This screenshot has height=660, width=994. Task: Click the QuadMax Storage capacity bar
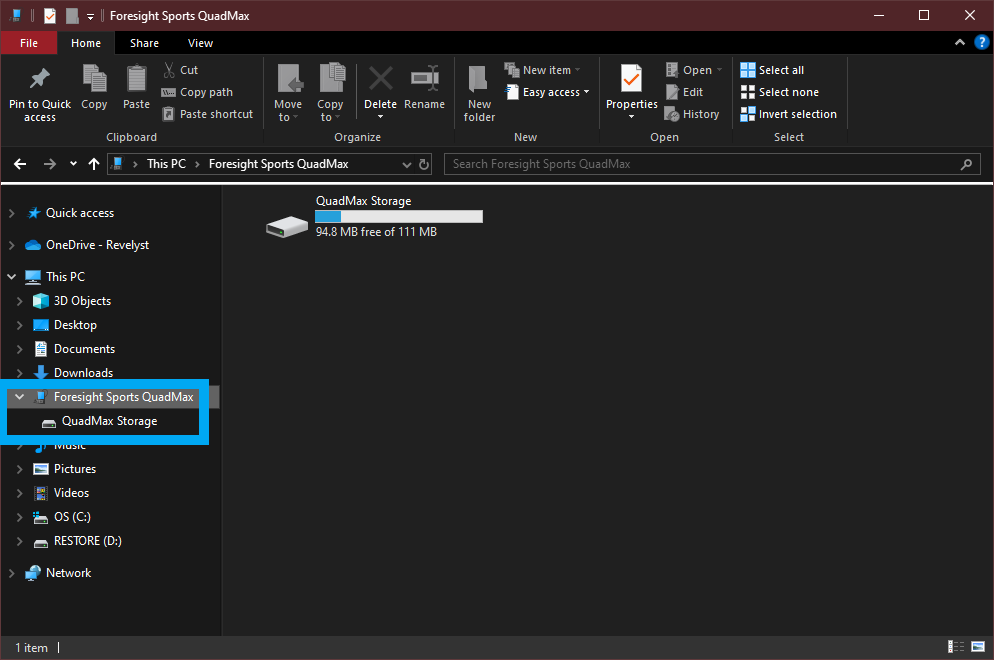[x=399, y=217]
